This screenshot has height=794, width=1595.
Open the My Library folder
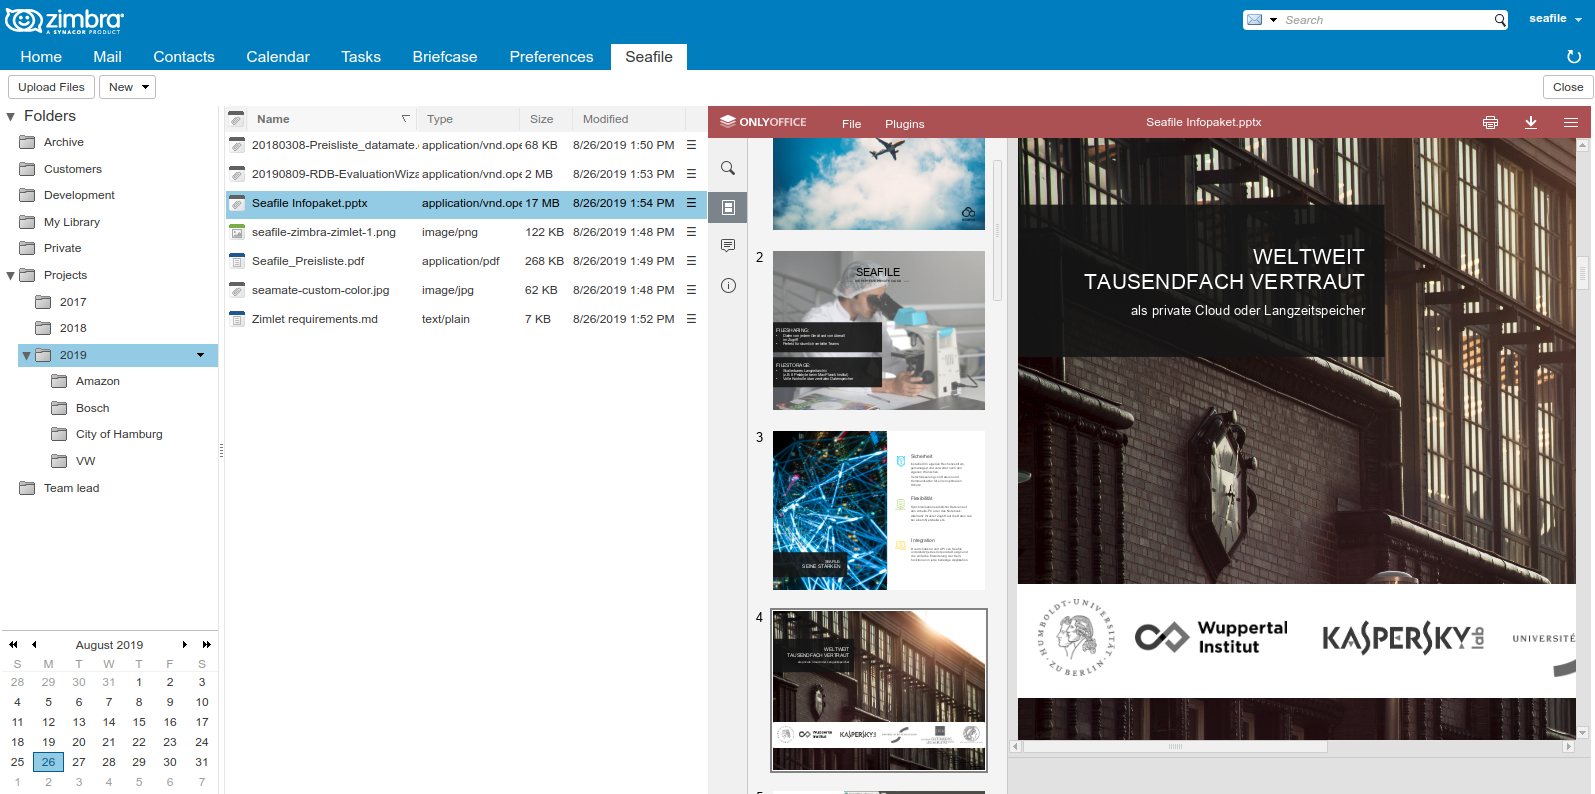click(72, 222)
